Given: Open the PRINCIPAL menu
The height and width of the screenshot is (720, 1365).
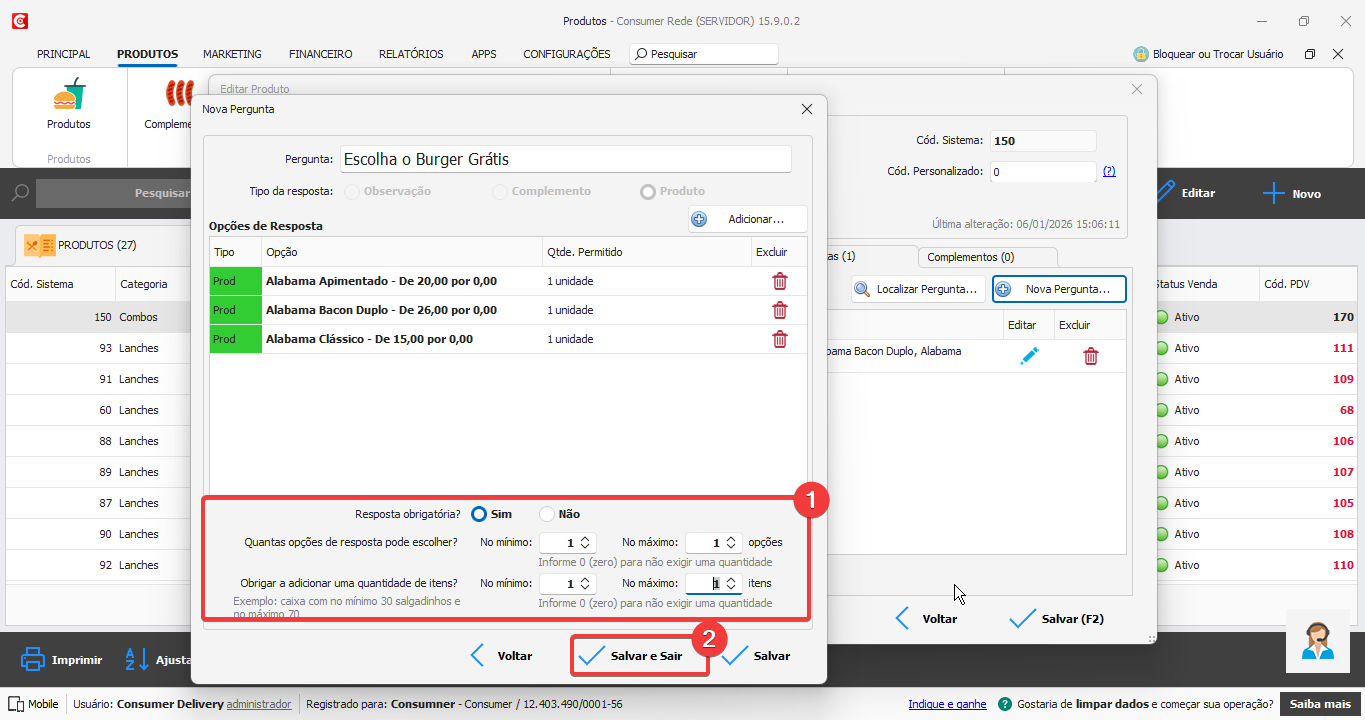Looking at the screenshot, I should point(64,54).
